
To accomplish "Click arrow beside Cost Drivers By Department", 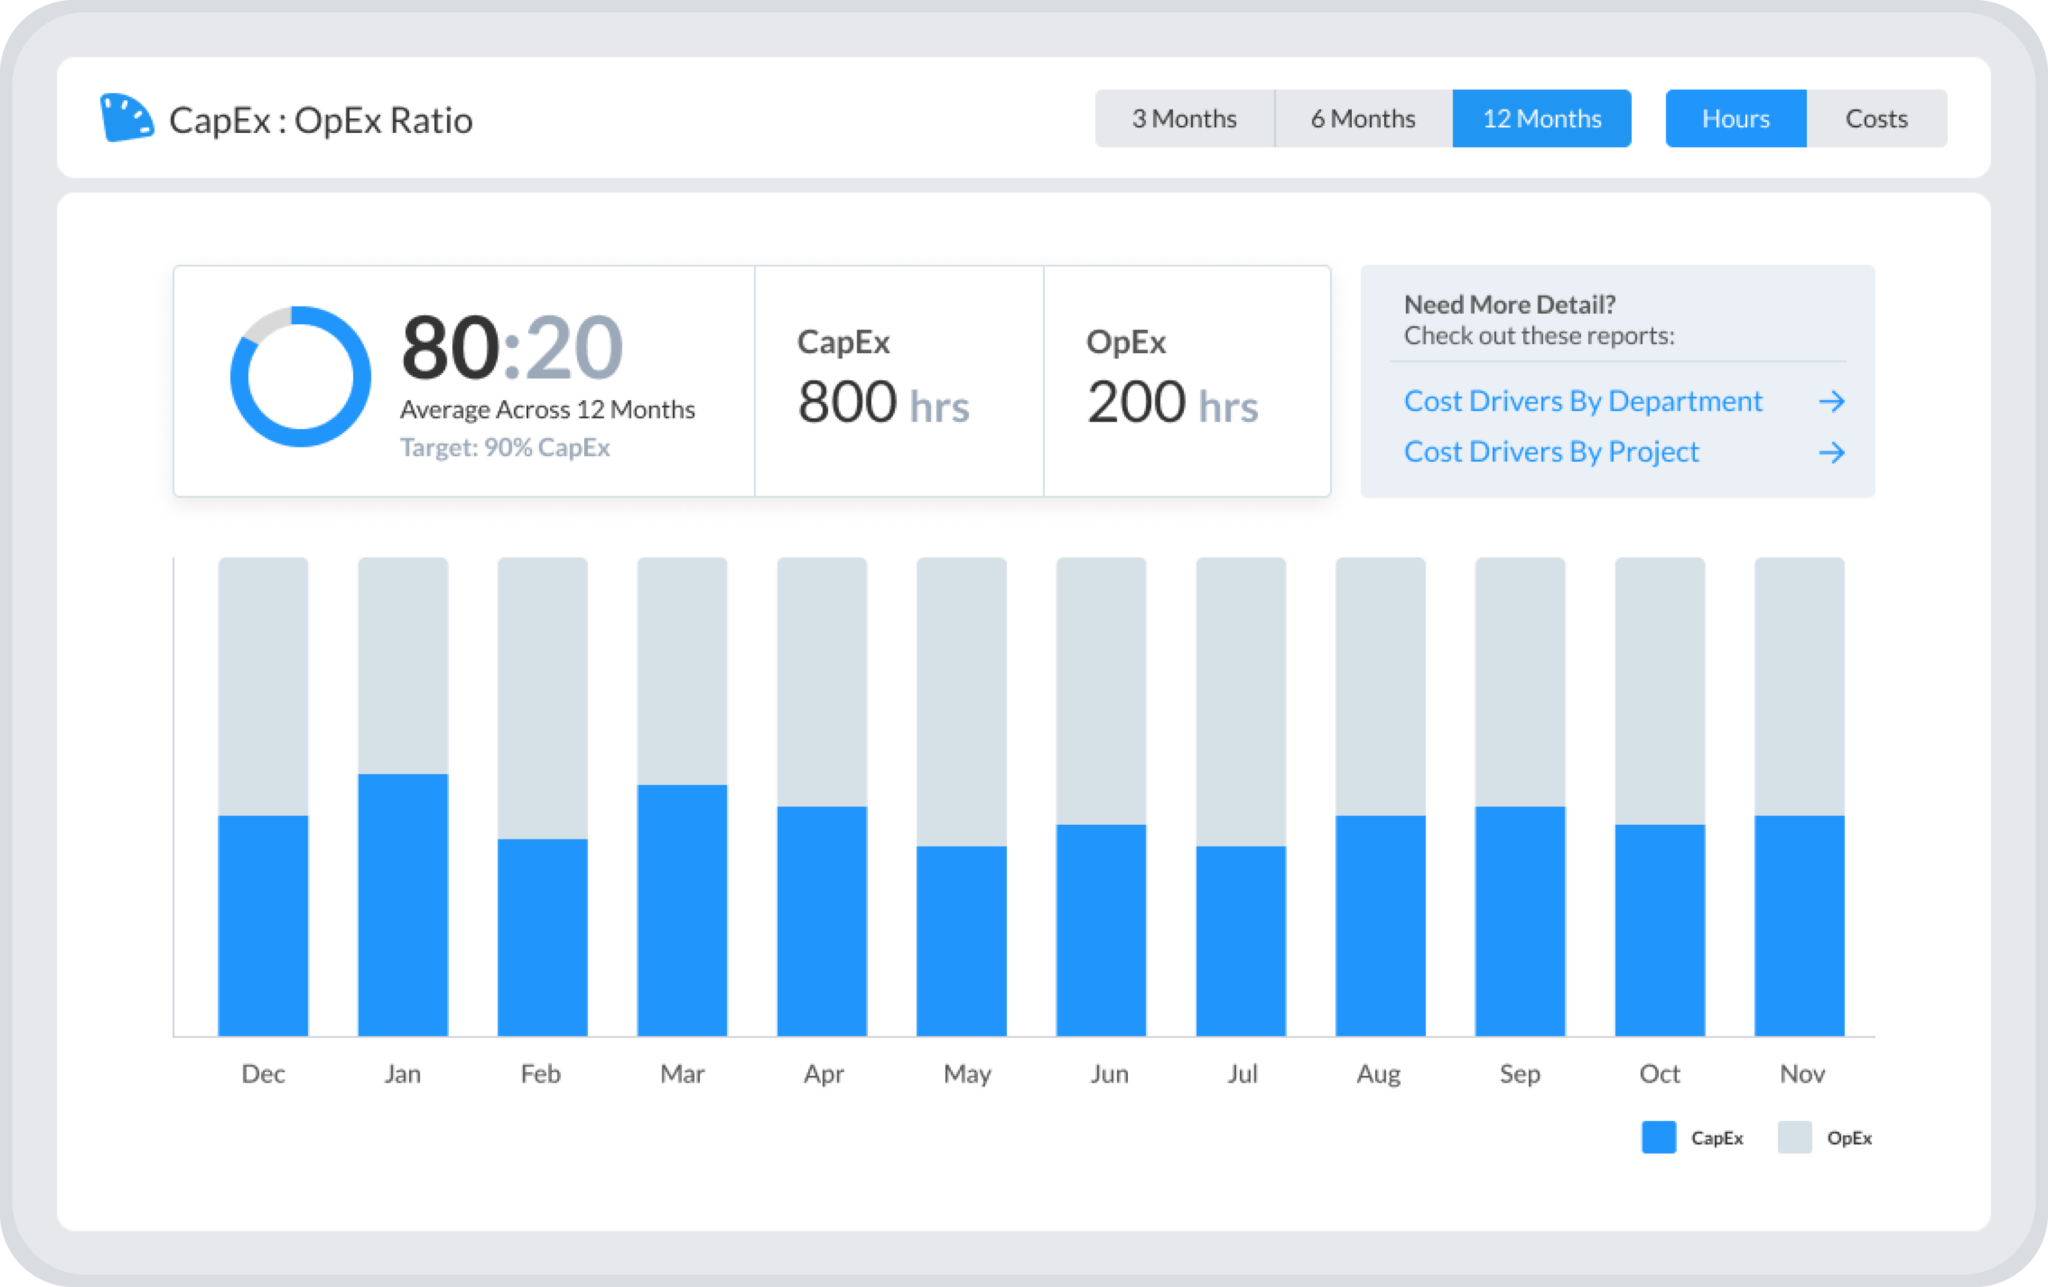I will click(1831, 401).
